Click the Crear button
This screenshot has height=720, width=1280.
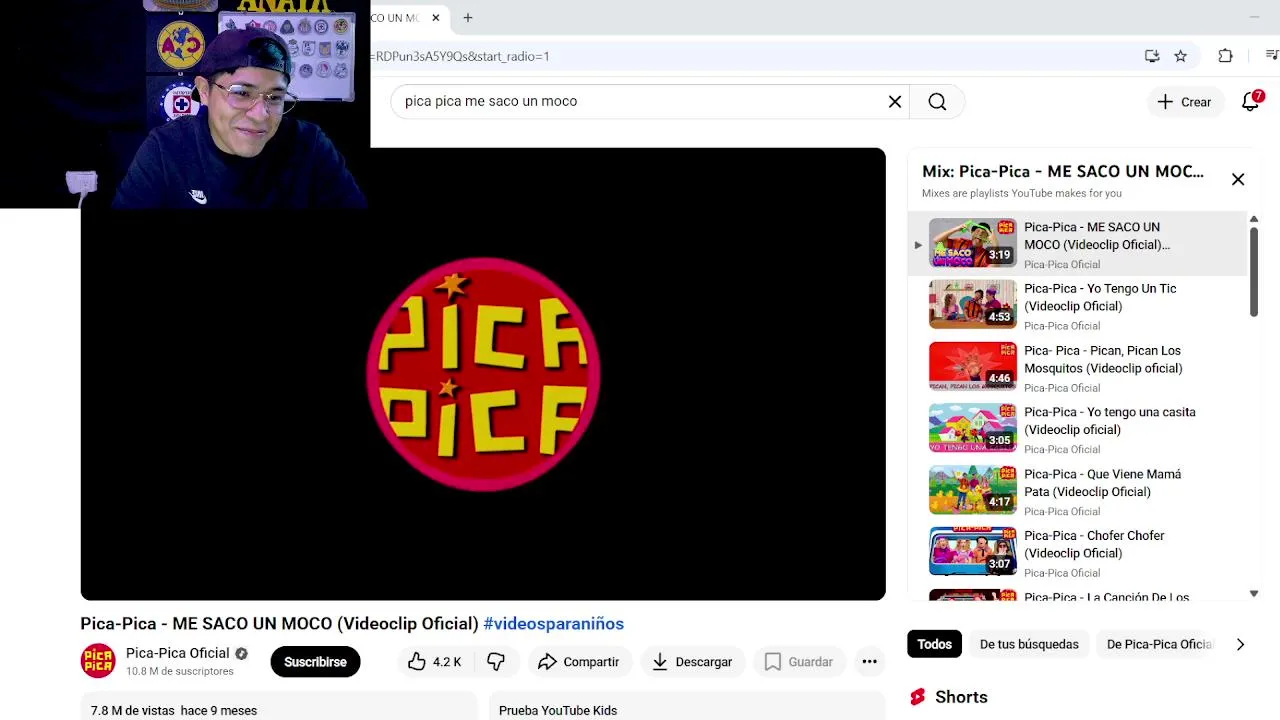[x=1184, y=102]
